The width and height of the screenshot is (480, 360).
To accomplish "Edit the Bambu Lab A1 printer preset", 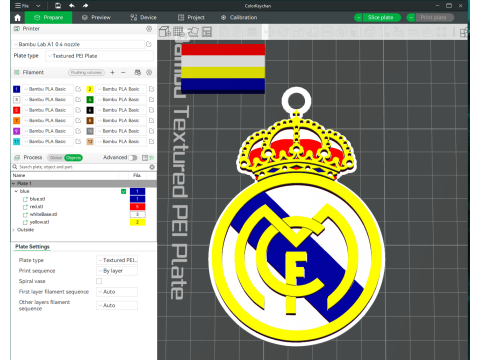I will click(x=149, y=44).
